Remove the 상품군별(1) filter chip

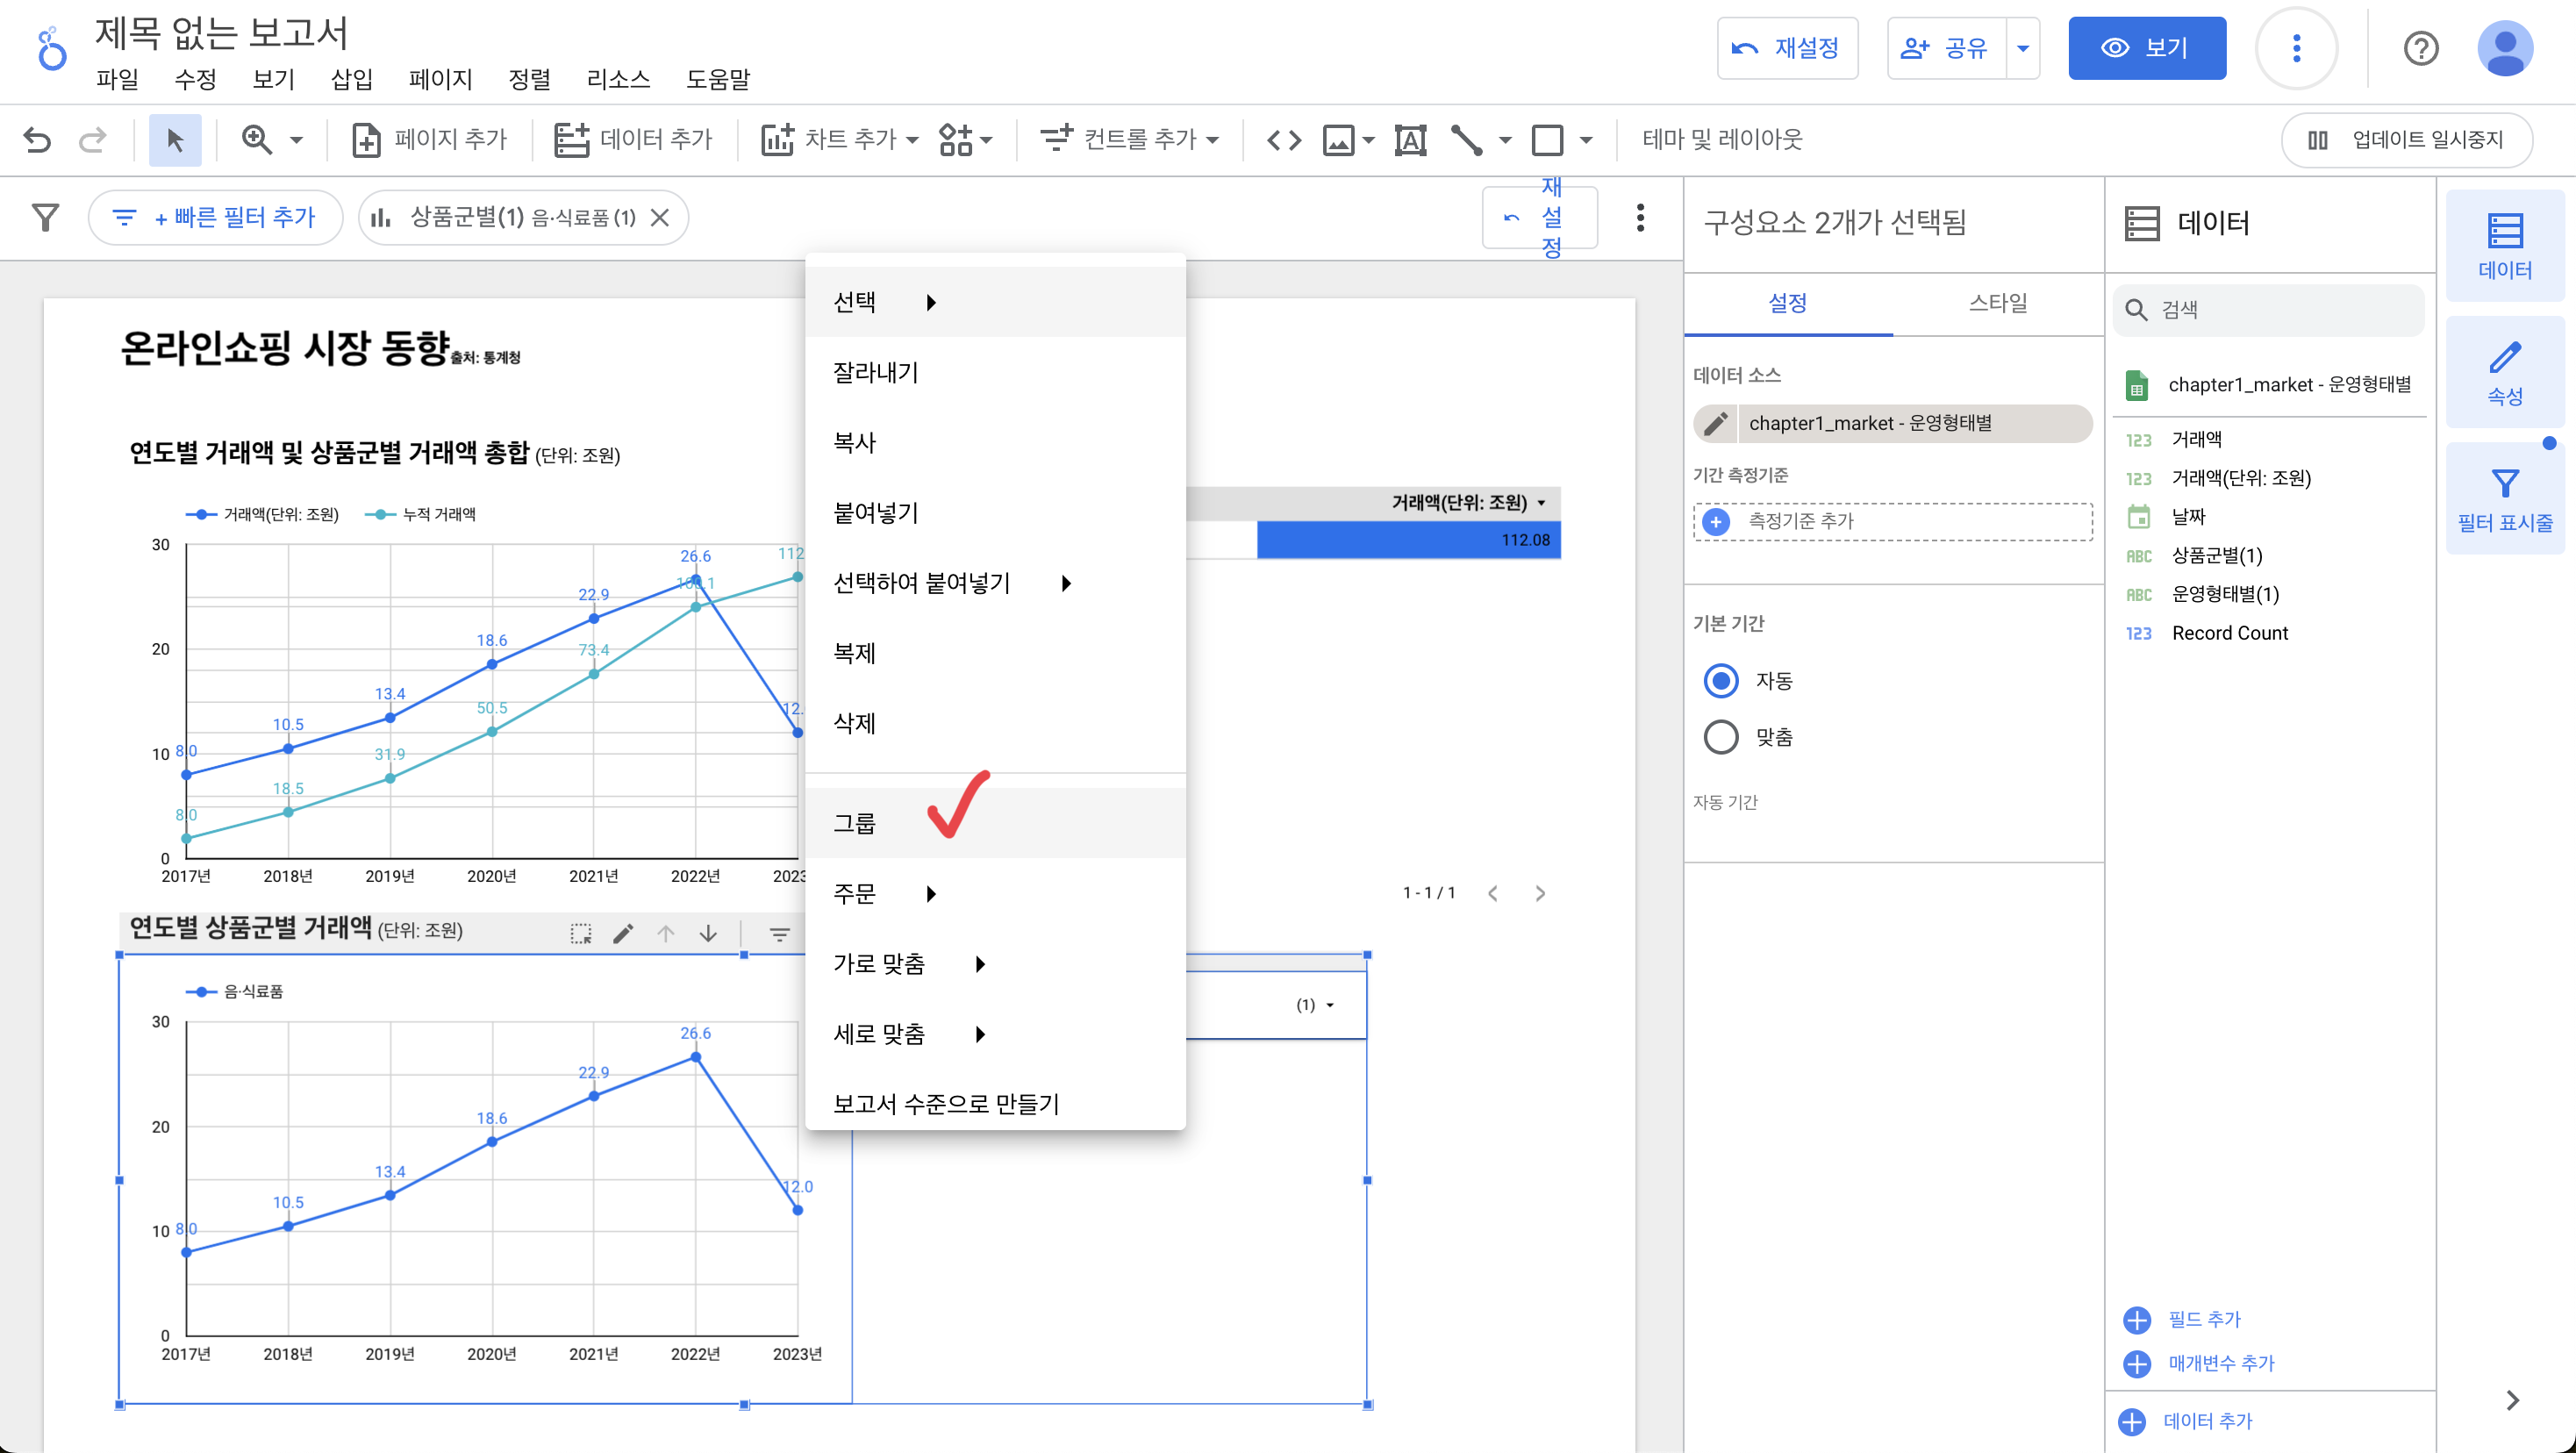660,217
